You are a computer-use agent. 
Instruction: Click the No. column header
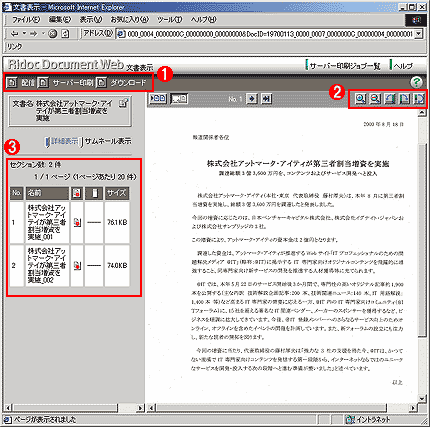coord(17,193)
